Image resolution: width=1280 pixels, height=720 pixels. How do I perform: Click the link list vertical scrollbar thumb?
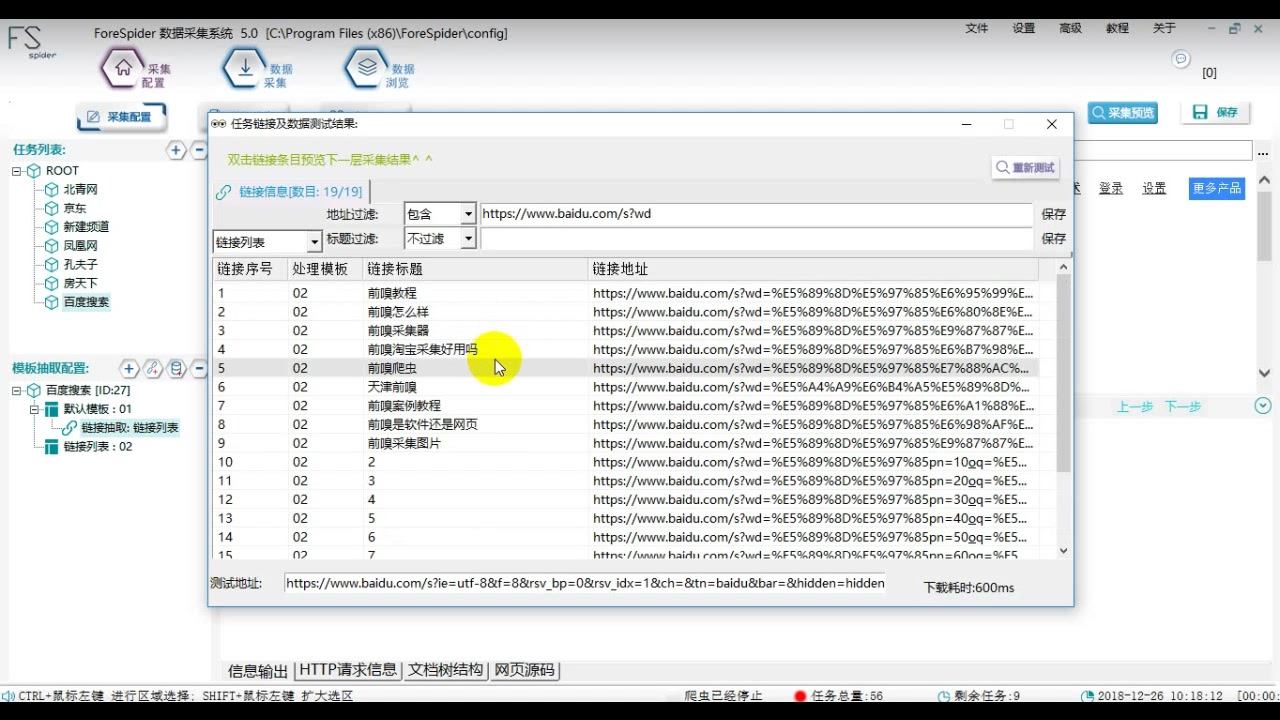[x=1063, y=372]
